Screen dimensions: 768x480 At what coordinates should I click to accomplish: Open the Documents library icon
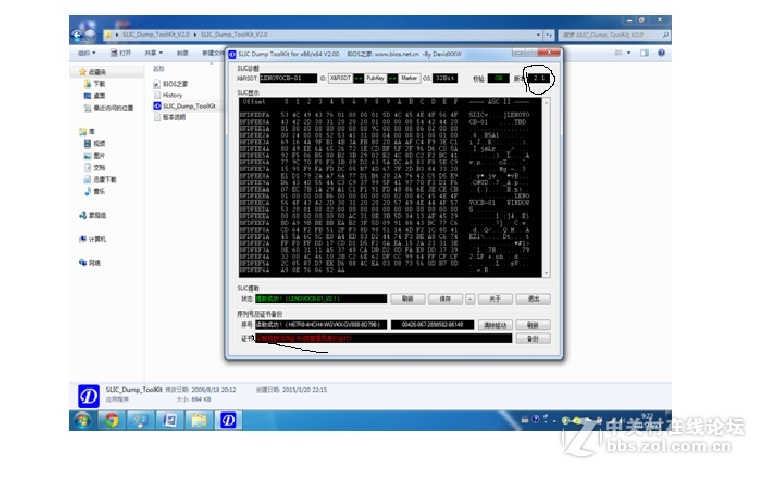tap(87, 167)
